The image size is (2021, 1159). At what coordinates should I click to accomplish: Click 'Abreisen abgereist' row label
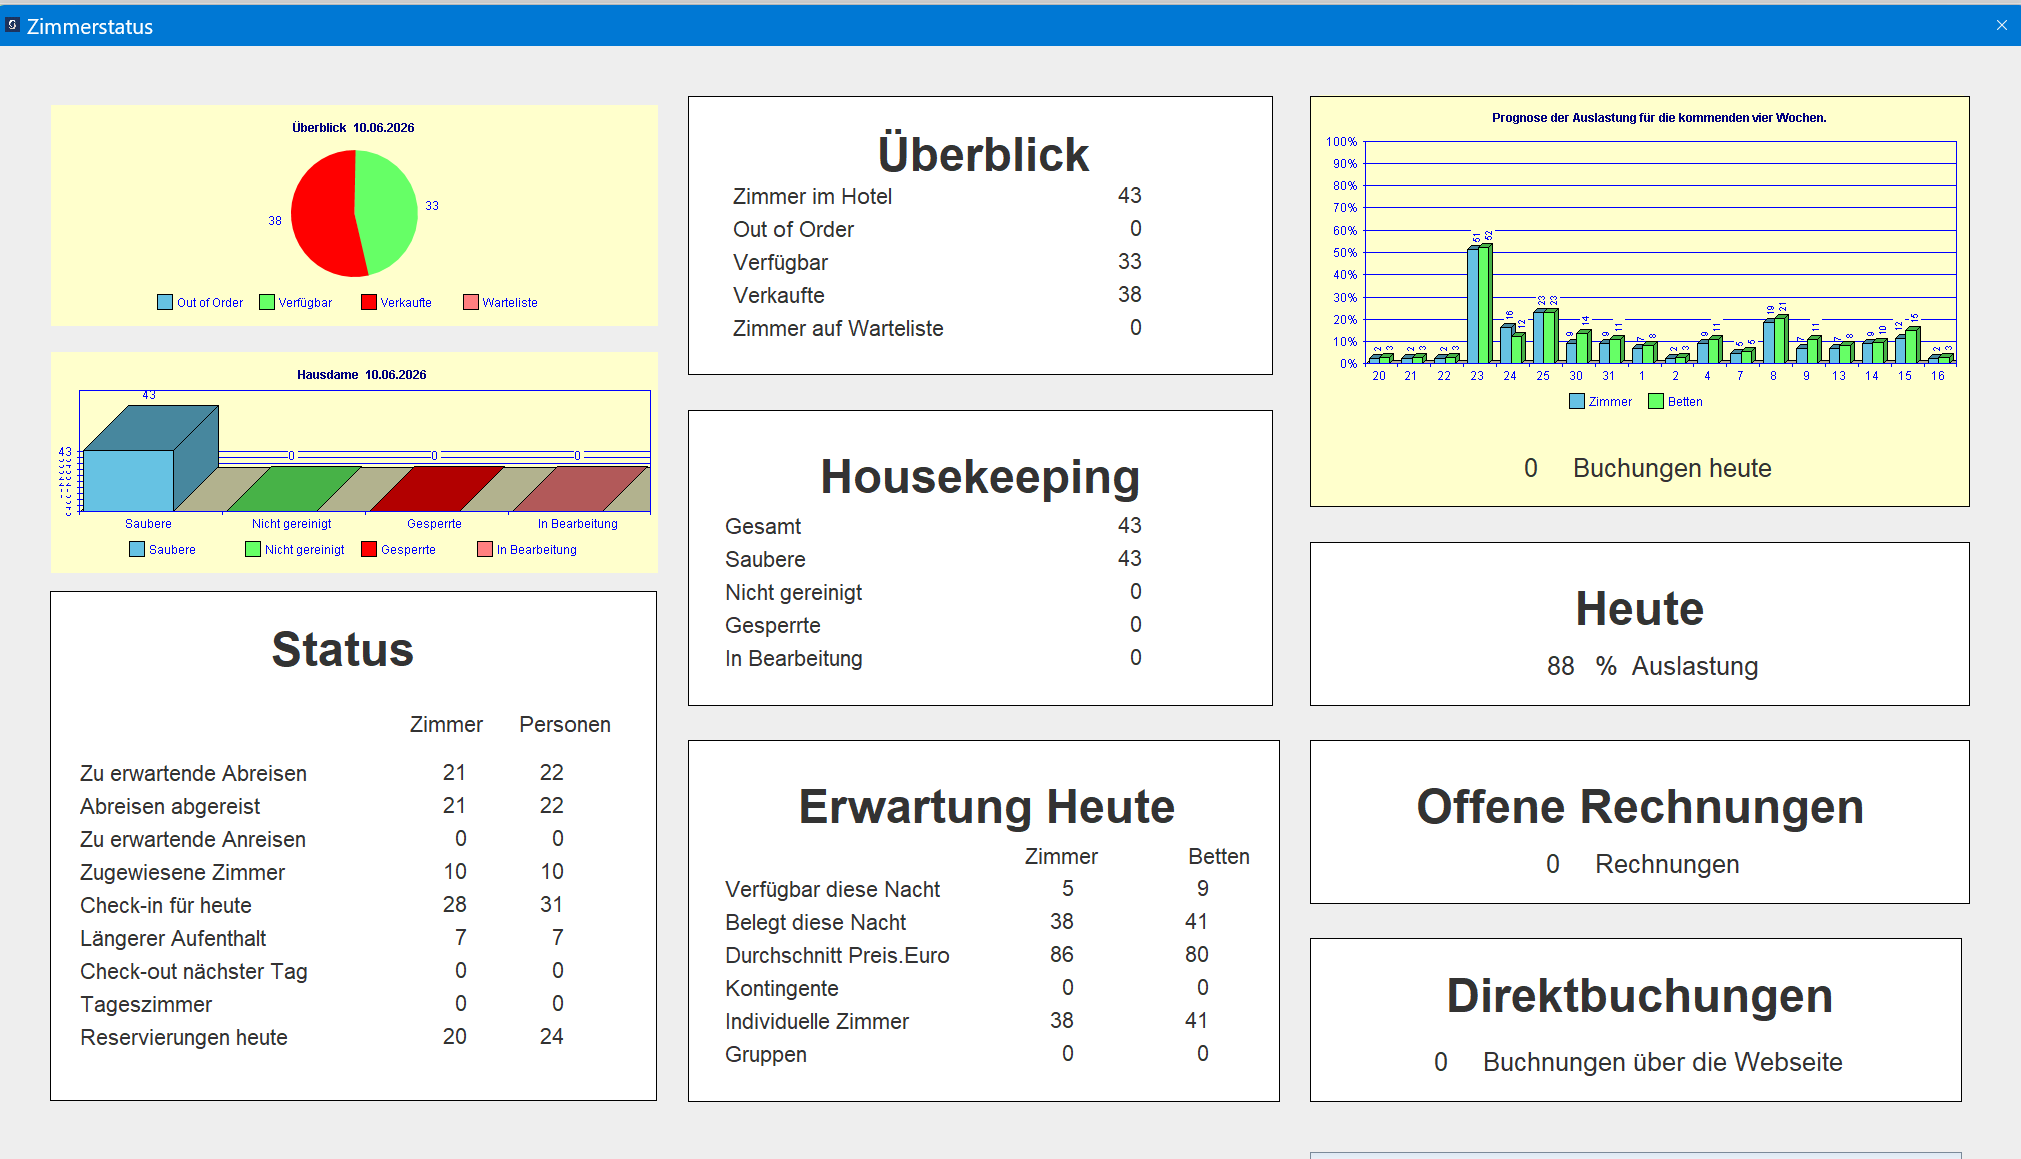(170, 806)
